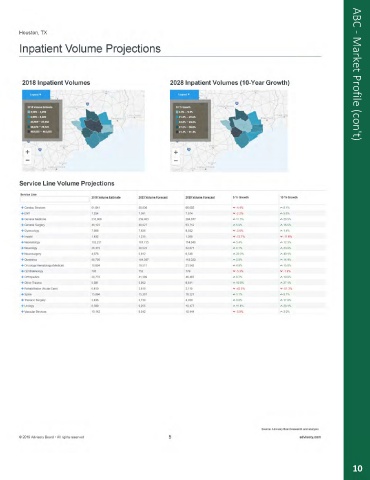Click the plus icon beside General Medicine
This screenshot has height=480, width=370.
(22, 219)
